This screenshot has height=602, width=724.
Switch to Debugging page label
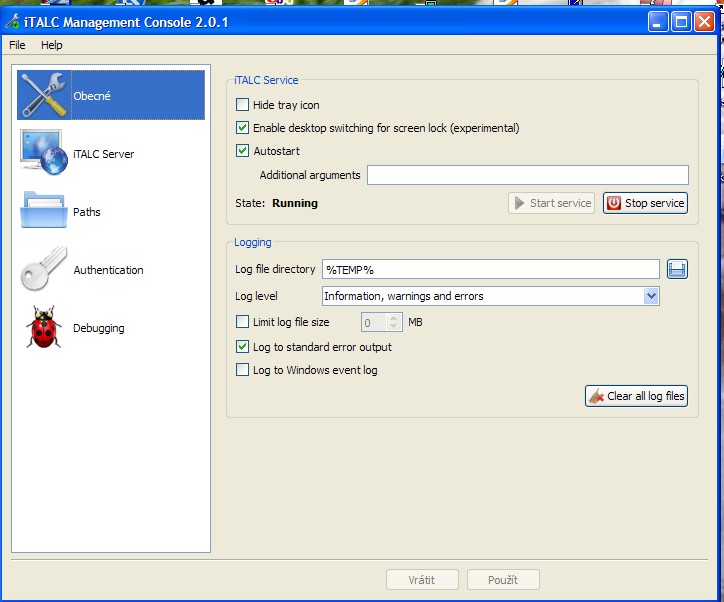click(x=99, y=328)
